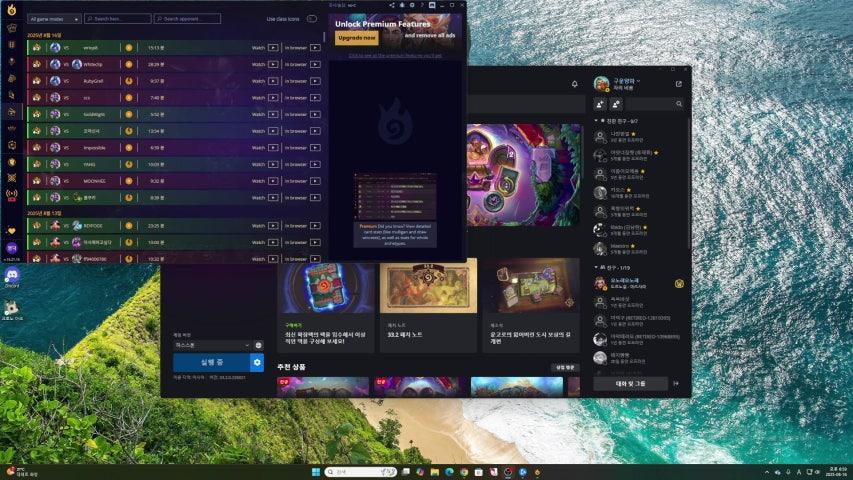This screenshot has width=853, height=480.
Task: Collapse the favorite friends group
Action: (x=596, y=121)
